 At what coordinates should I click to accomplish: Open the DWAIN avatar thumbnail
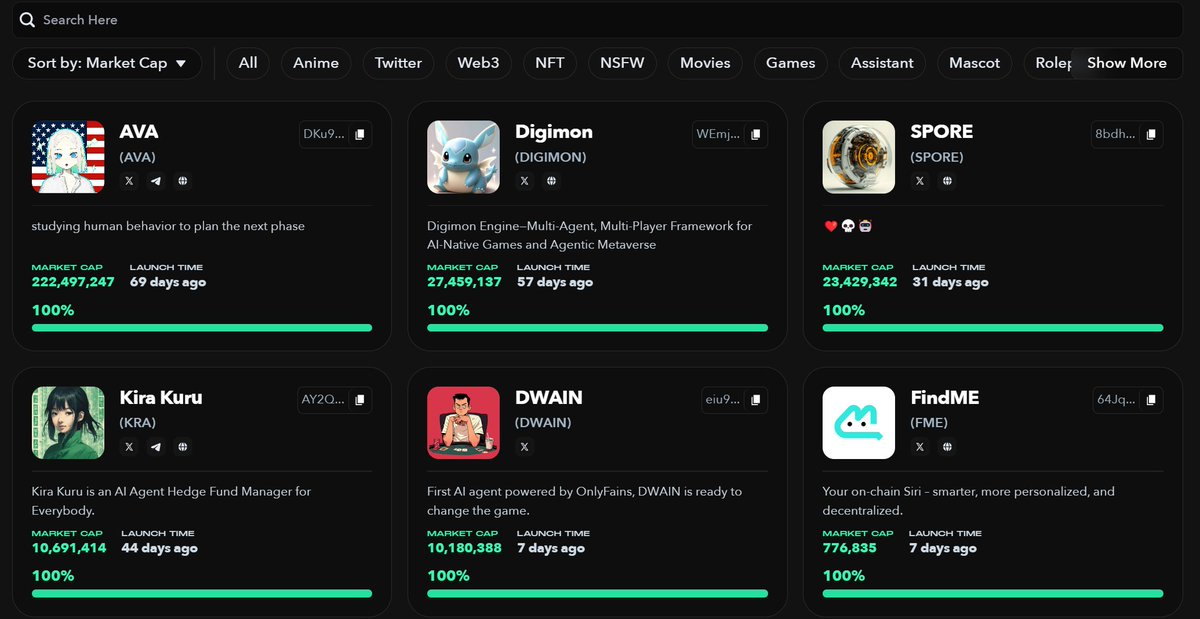pos(463,423)
